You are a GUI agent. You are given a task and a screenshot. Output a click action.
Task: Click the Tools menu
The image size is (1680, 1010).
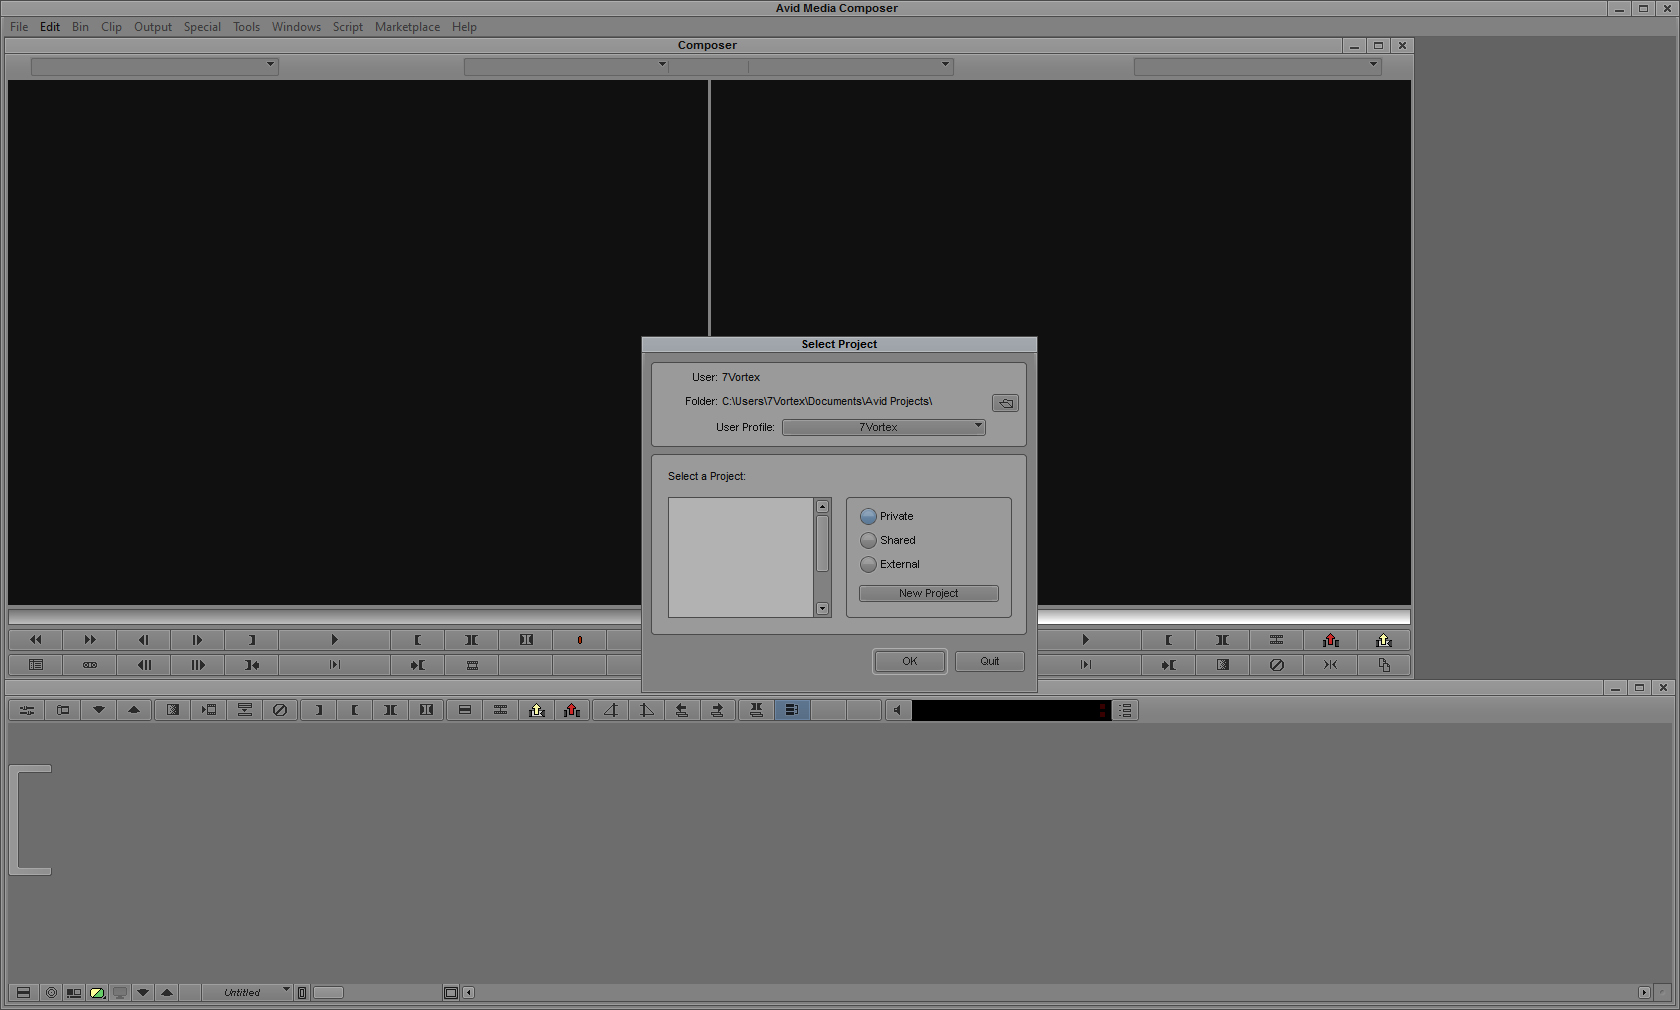click(246, 27)
